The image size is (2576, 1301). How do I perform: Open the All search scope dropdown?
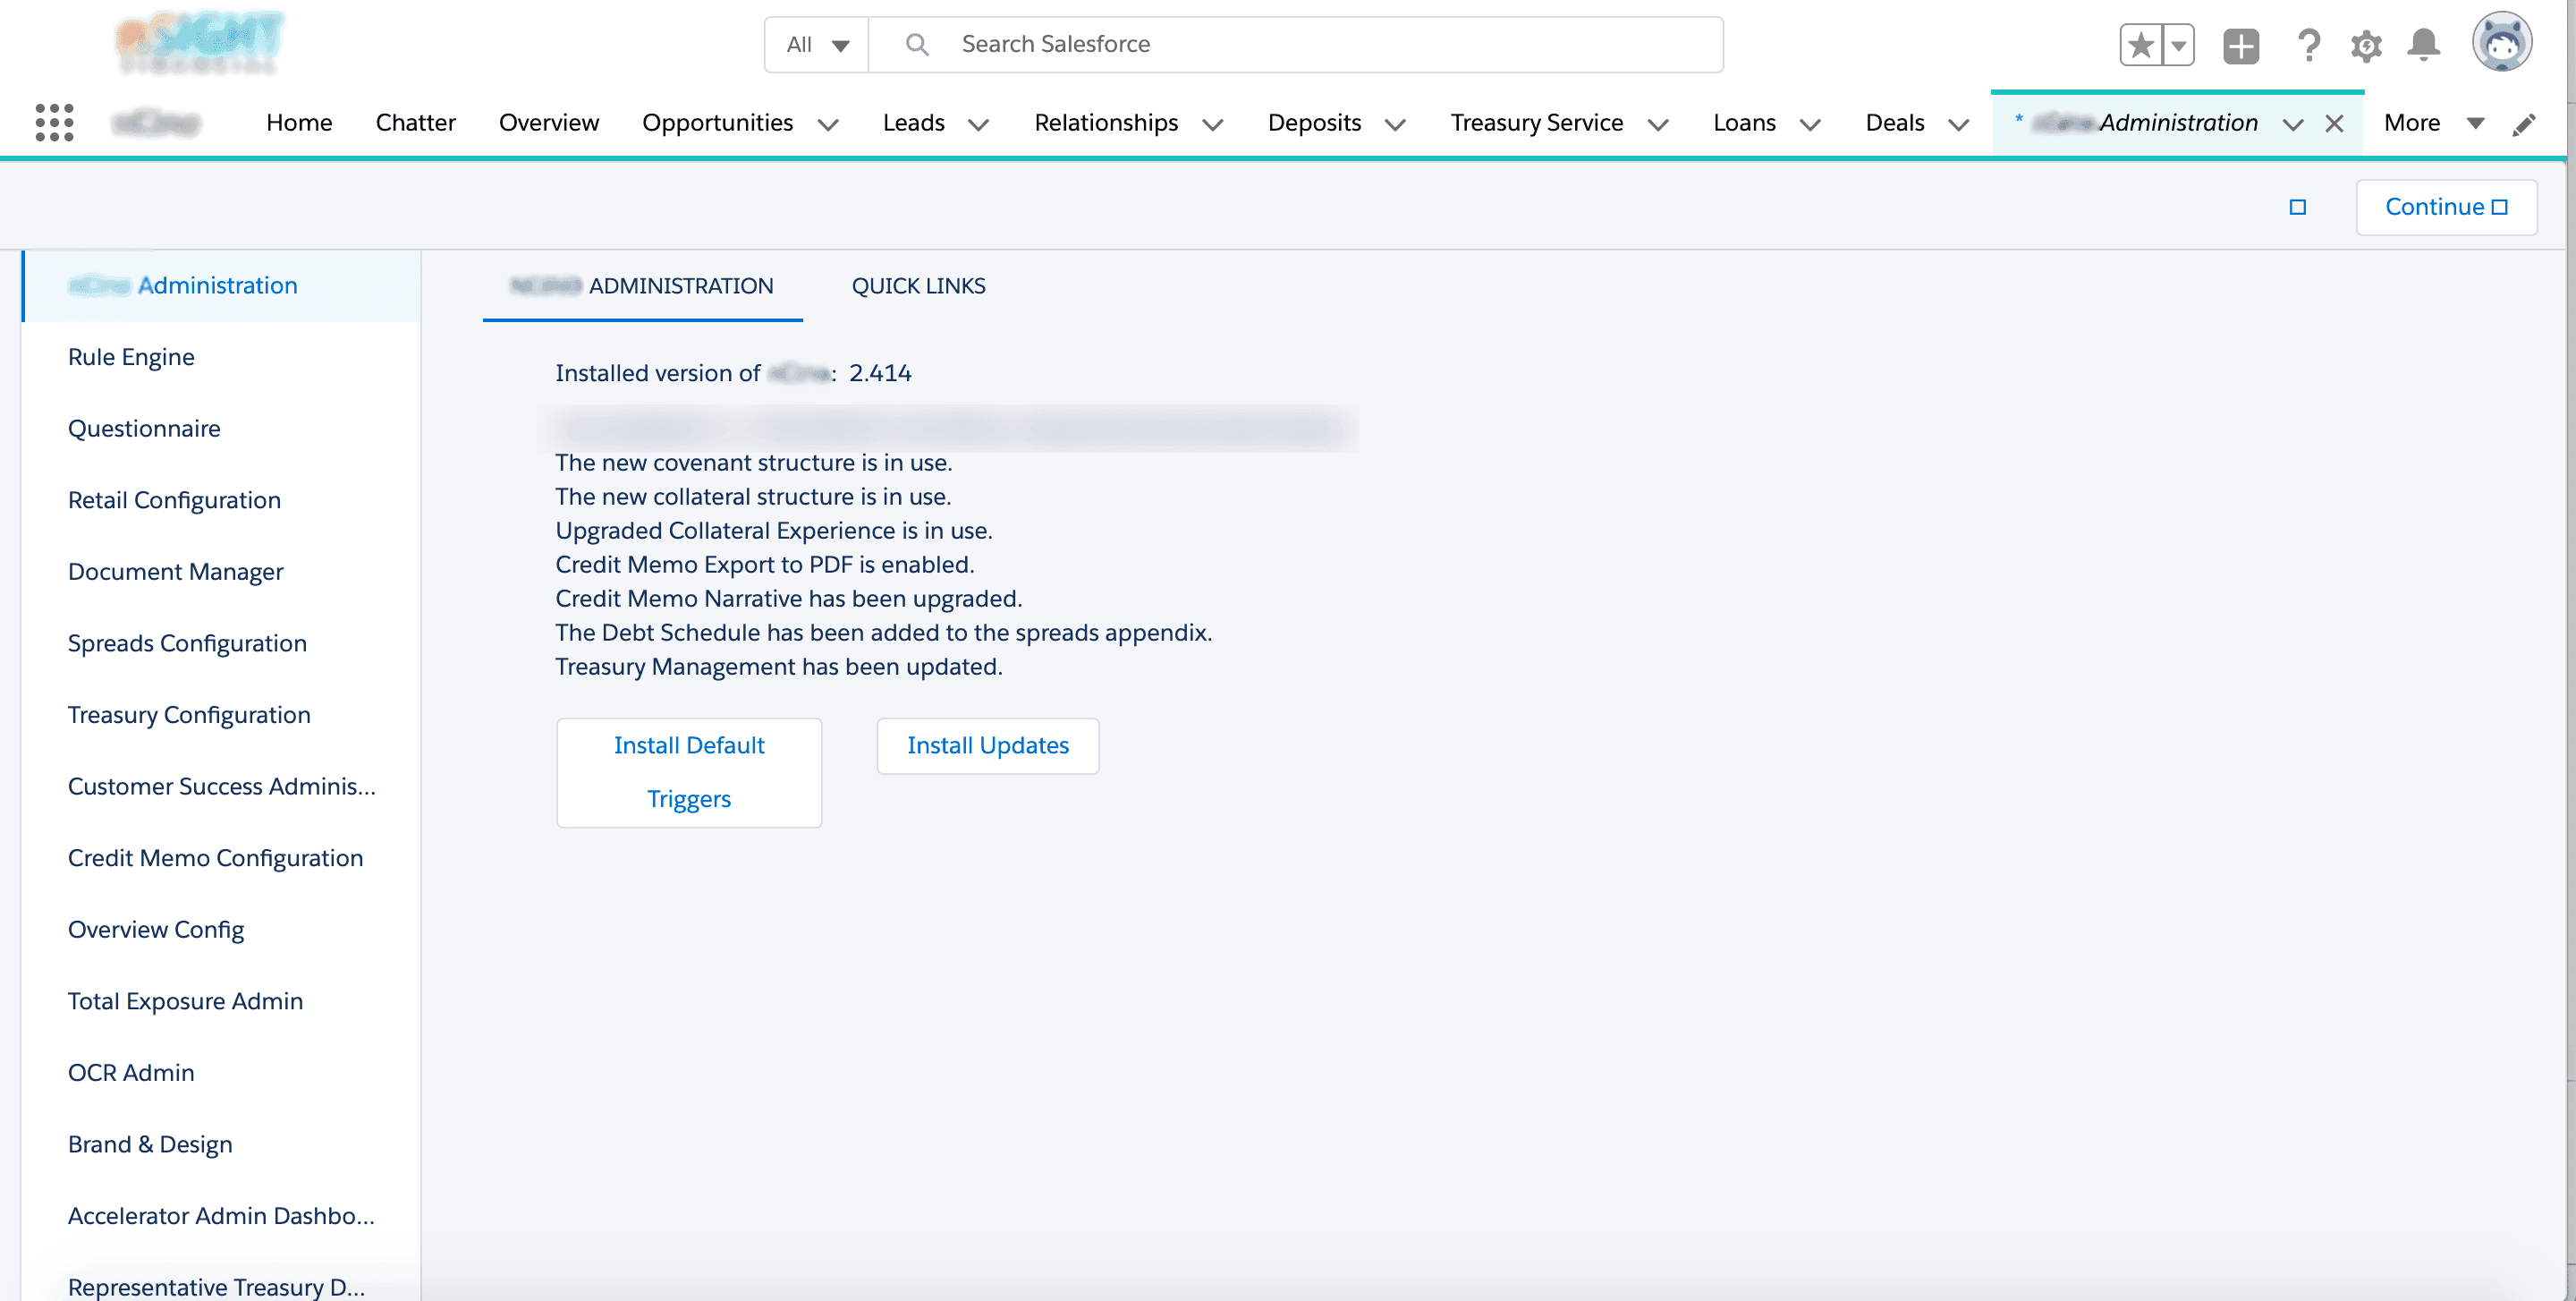[817, 45]
